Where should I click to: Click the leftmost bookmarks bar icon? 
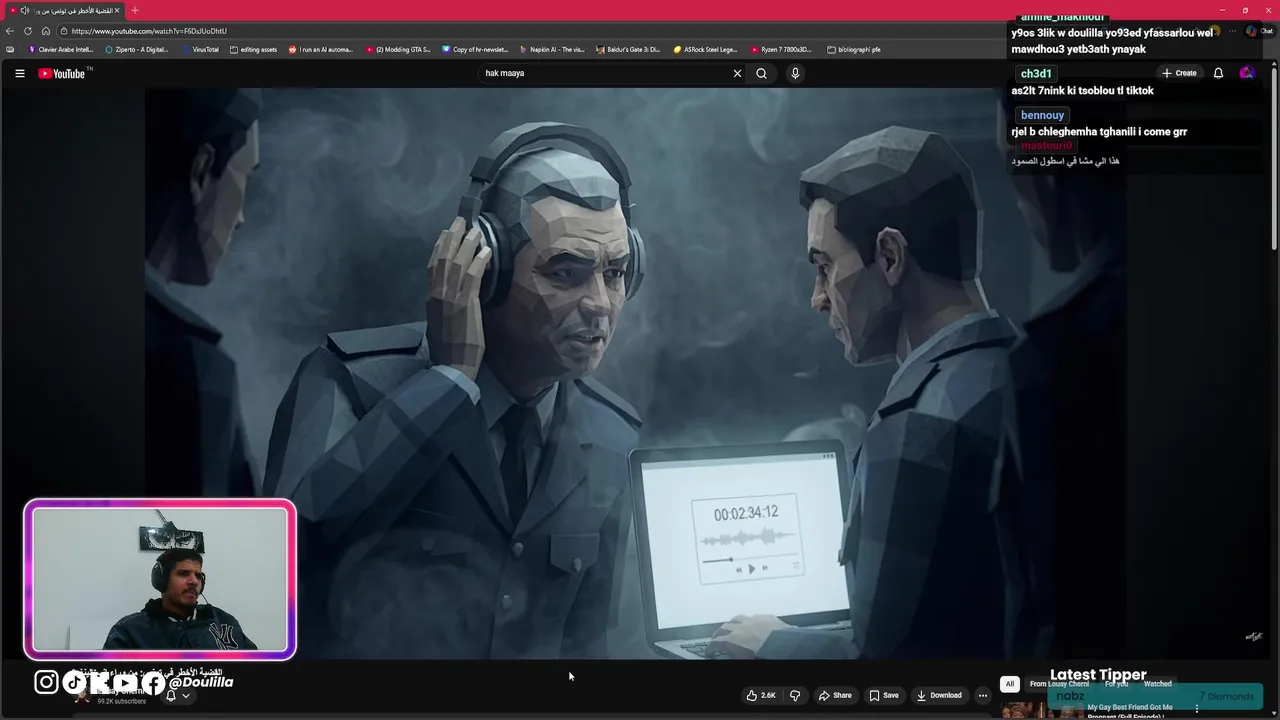click(10, 49)
